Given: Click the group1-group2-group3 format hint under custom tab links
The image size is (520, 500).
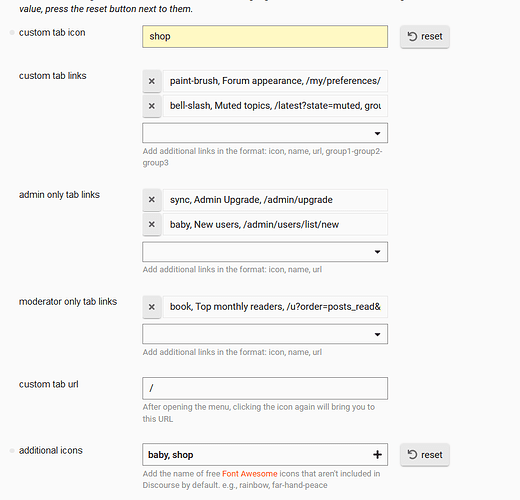Looking at the screenshot, I should [262, 157].
